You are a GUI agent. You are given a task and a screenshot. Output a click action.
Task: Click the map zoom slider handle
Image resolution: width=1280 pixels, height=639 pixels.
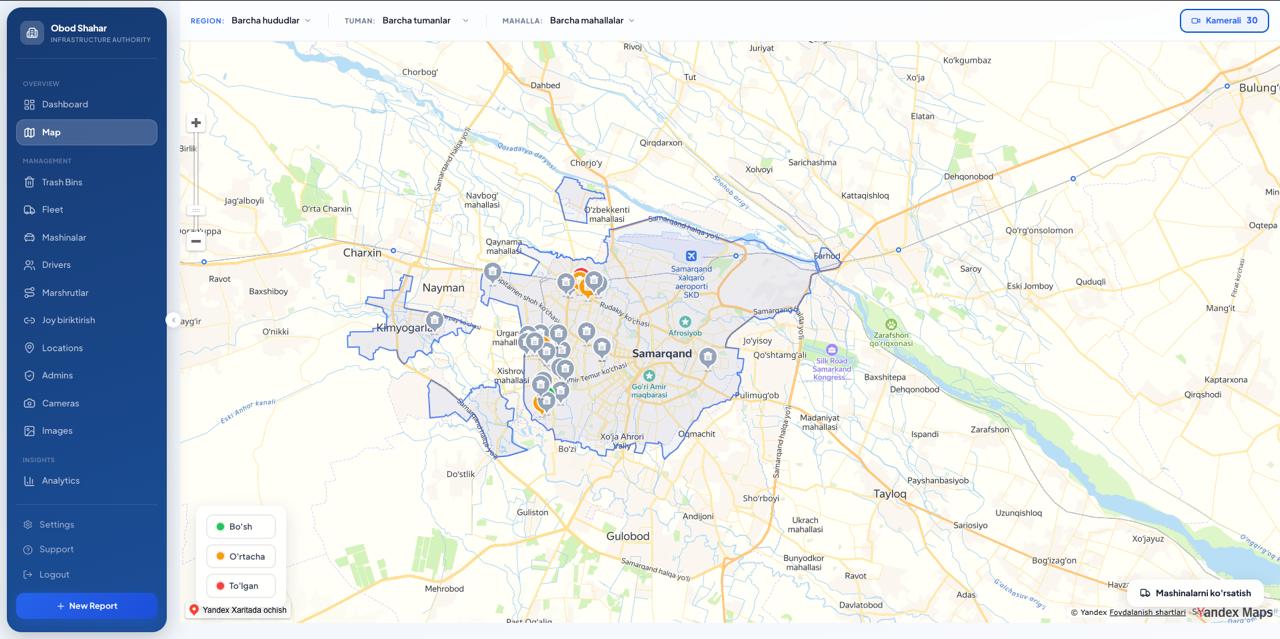(x=196, y=210)
